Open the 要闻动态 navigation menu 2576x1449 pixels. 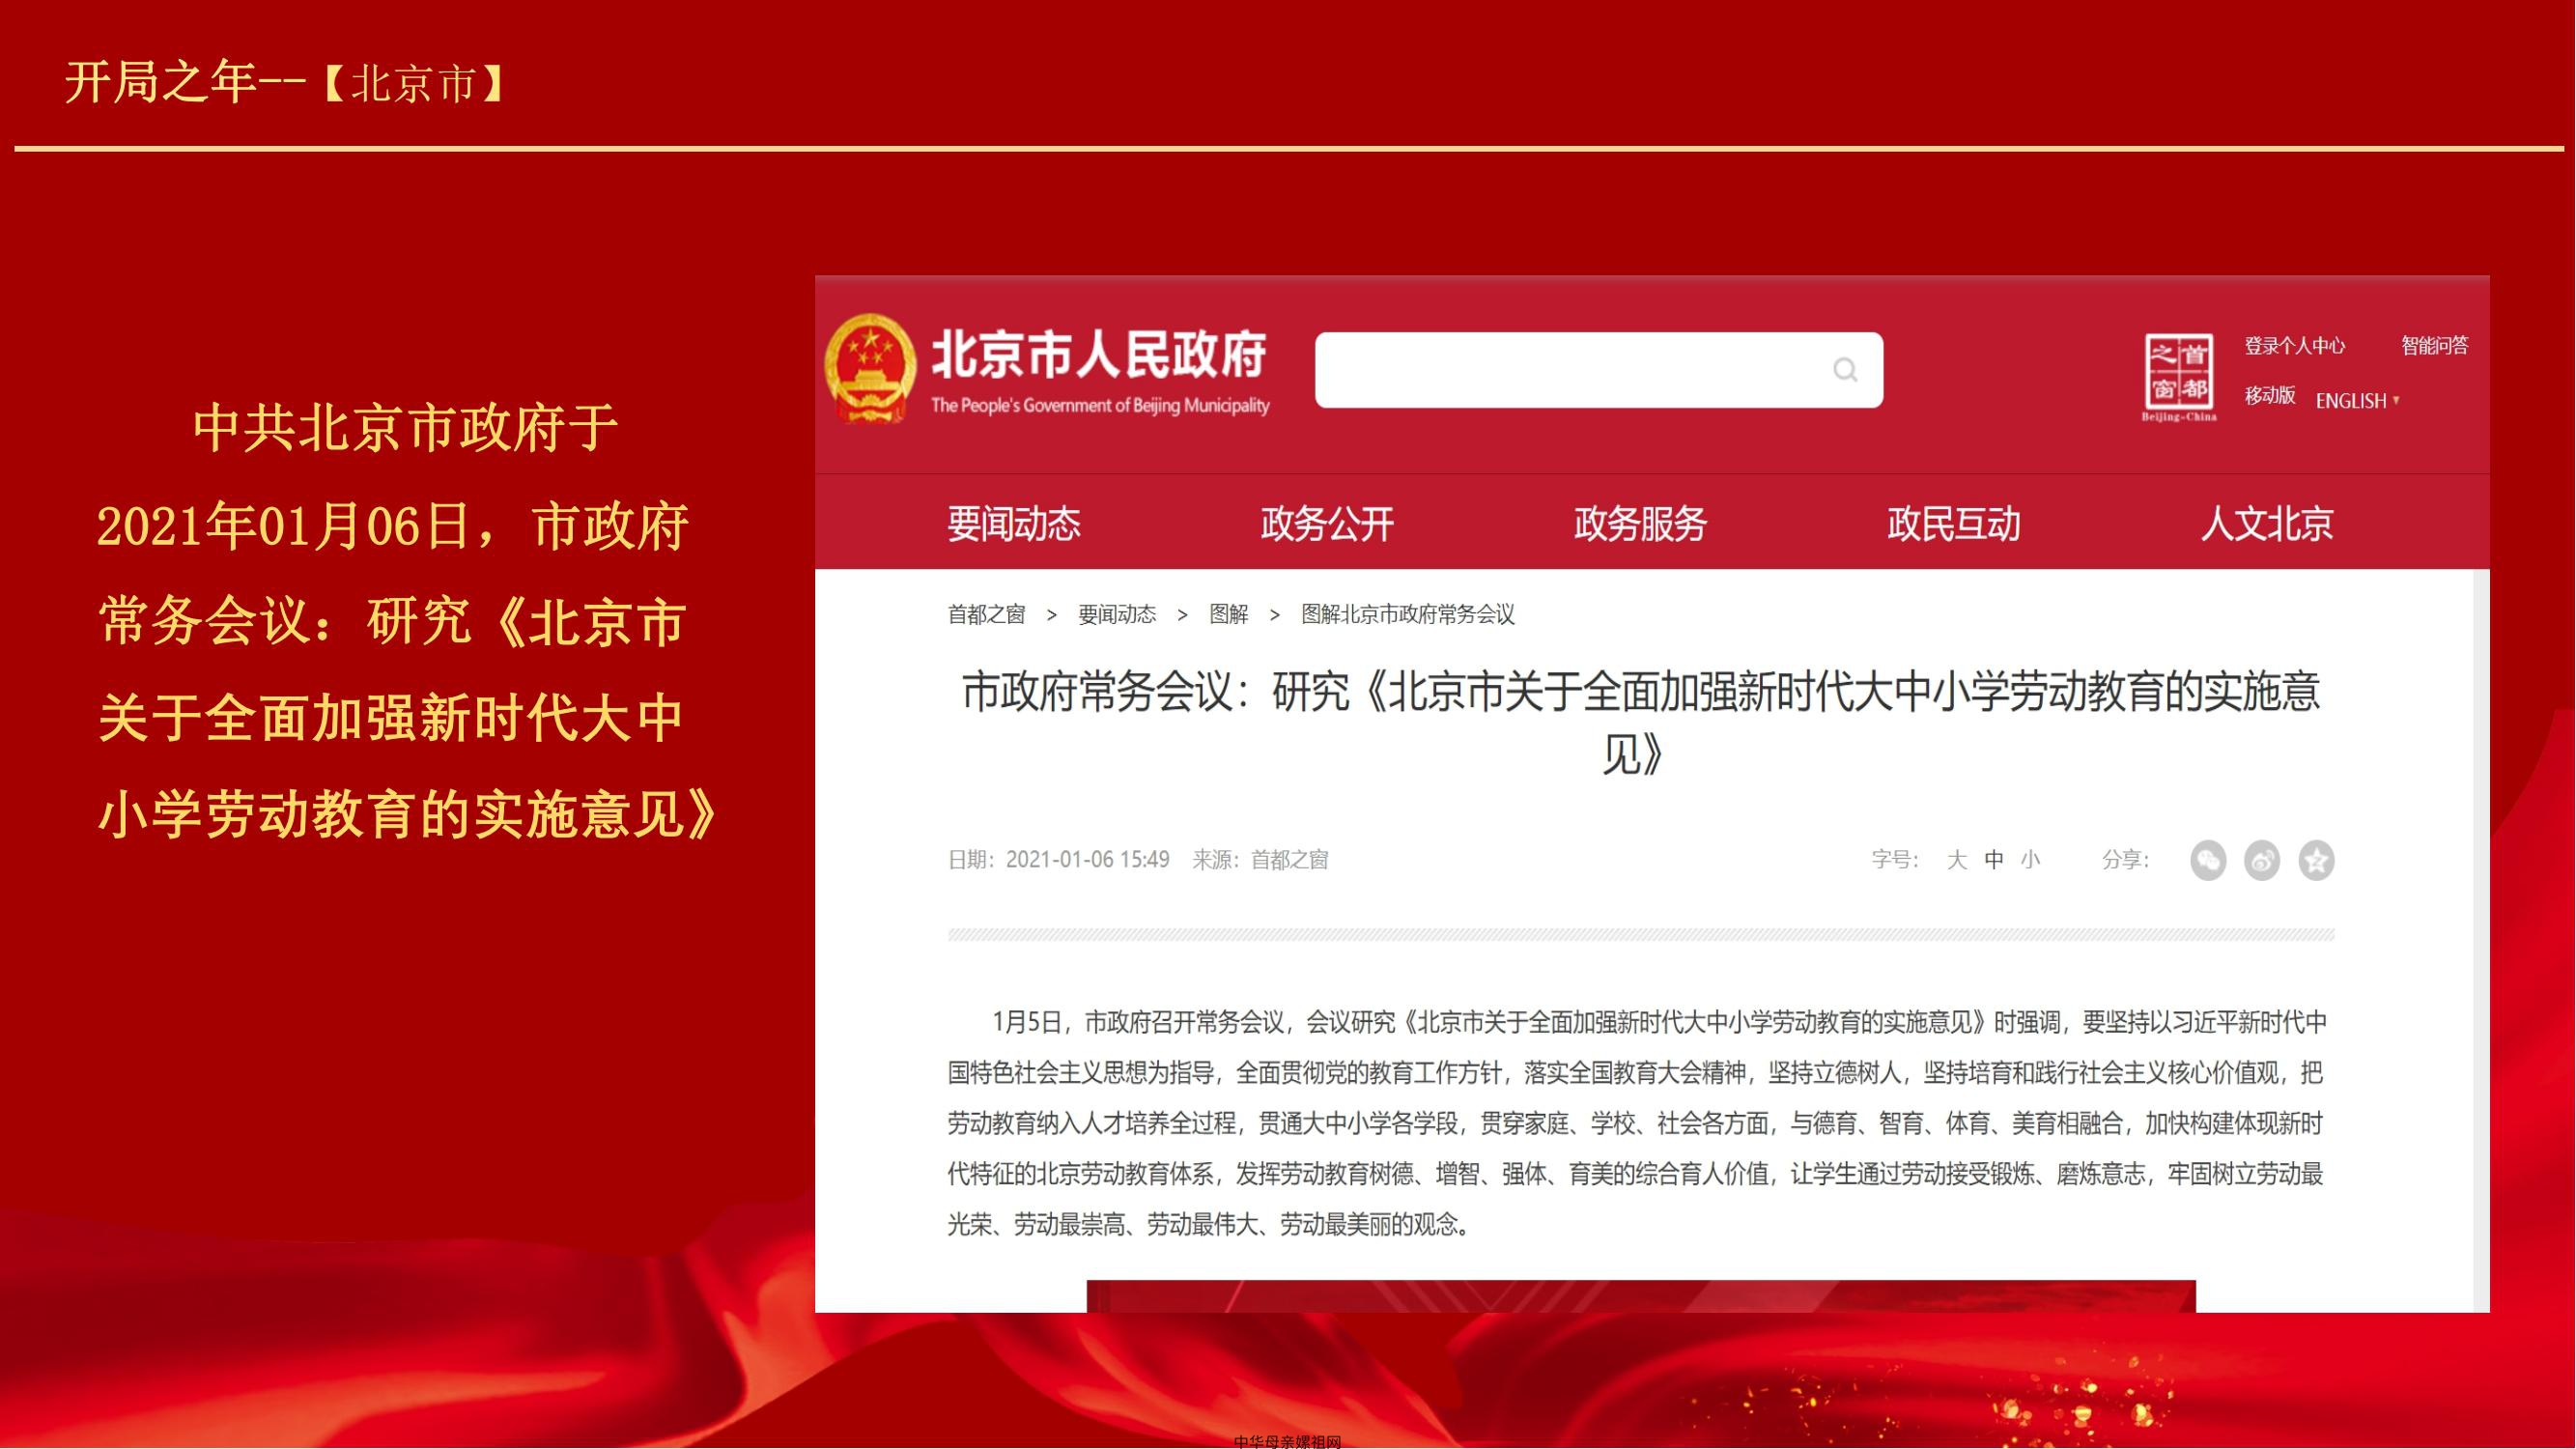click(x=1014, y=524)
